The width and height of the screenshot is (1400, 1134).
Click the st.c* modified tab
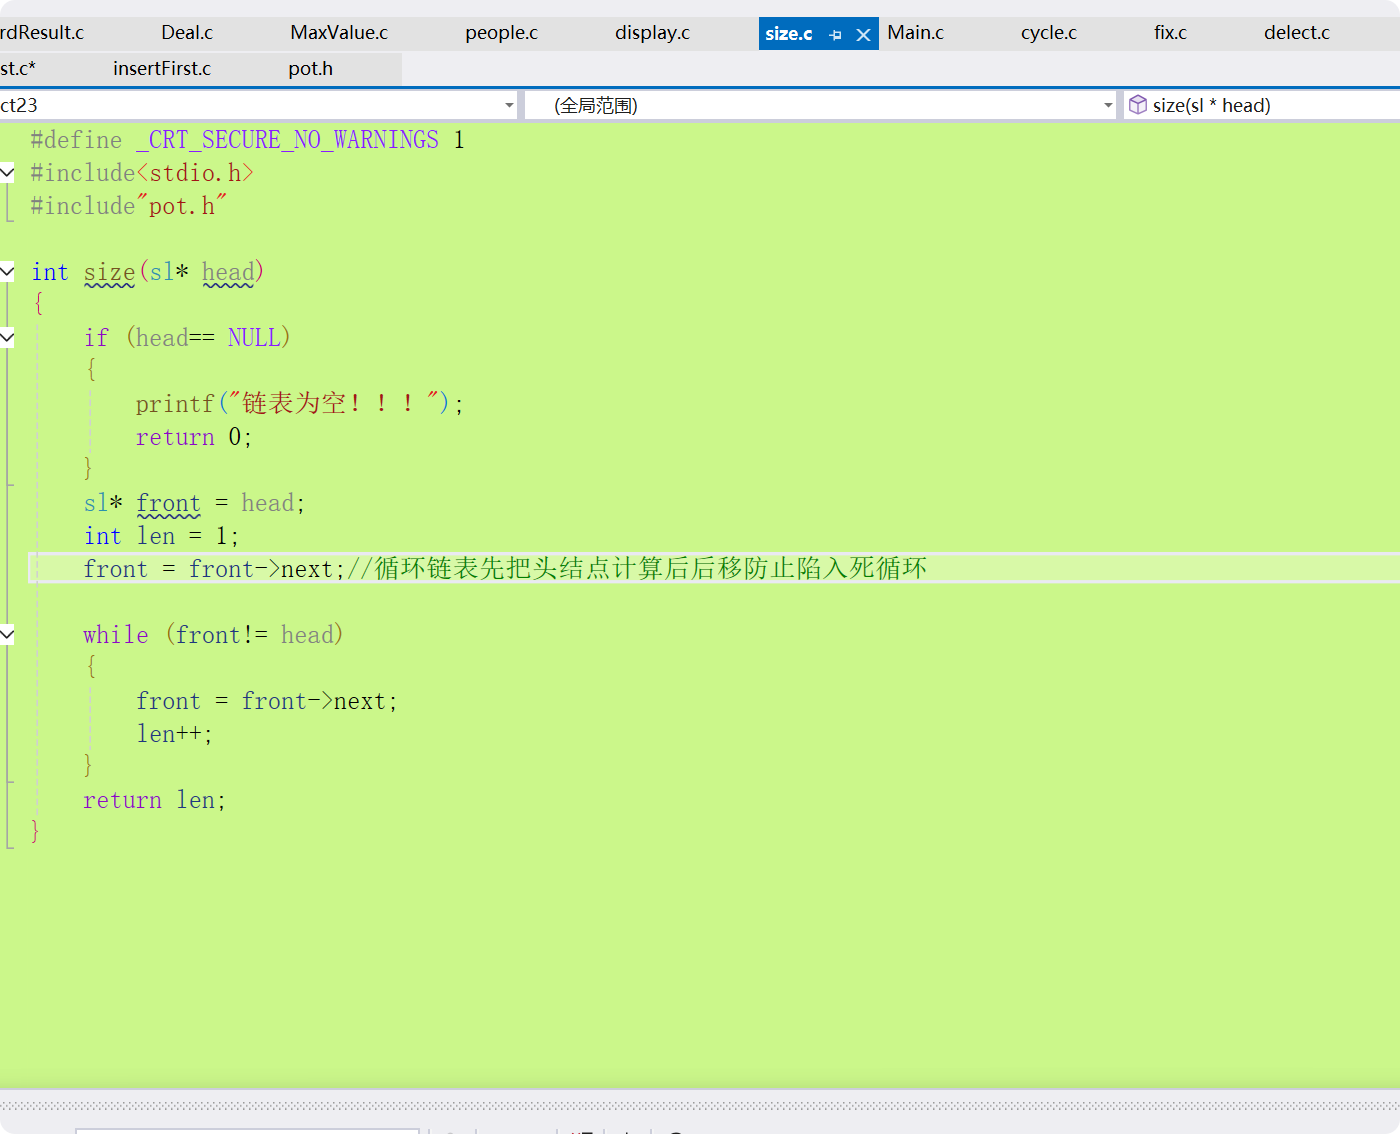pos(18,69)
